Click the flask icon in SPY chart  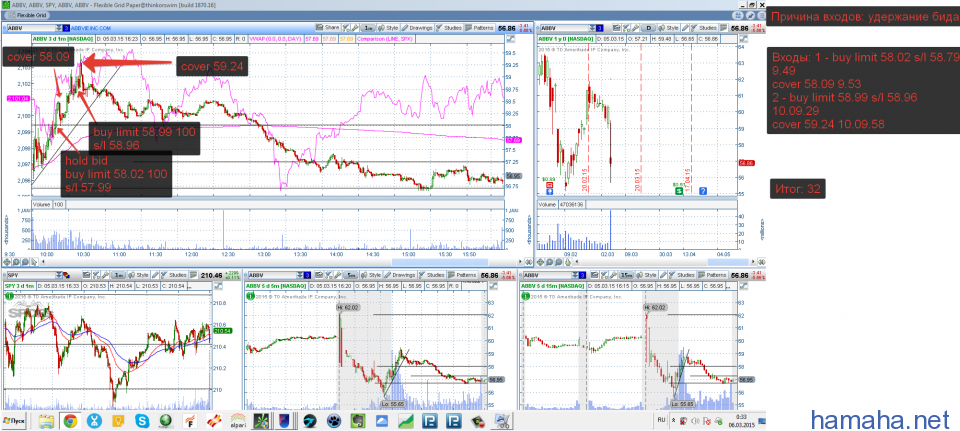96,275
